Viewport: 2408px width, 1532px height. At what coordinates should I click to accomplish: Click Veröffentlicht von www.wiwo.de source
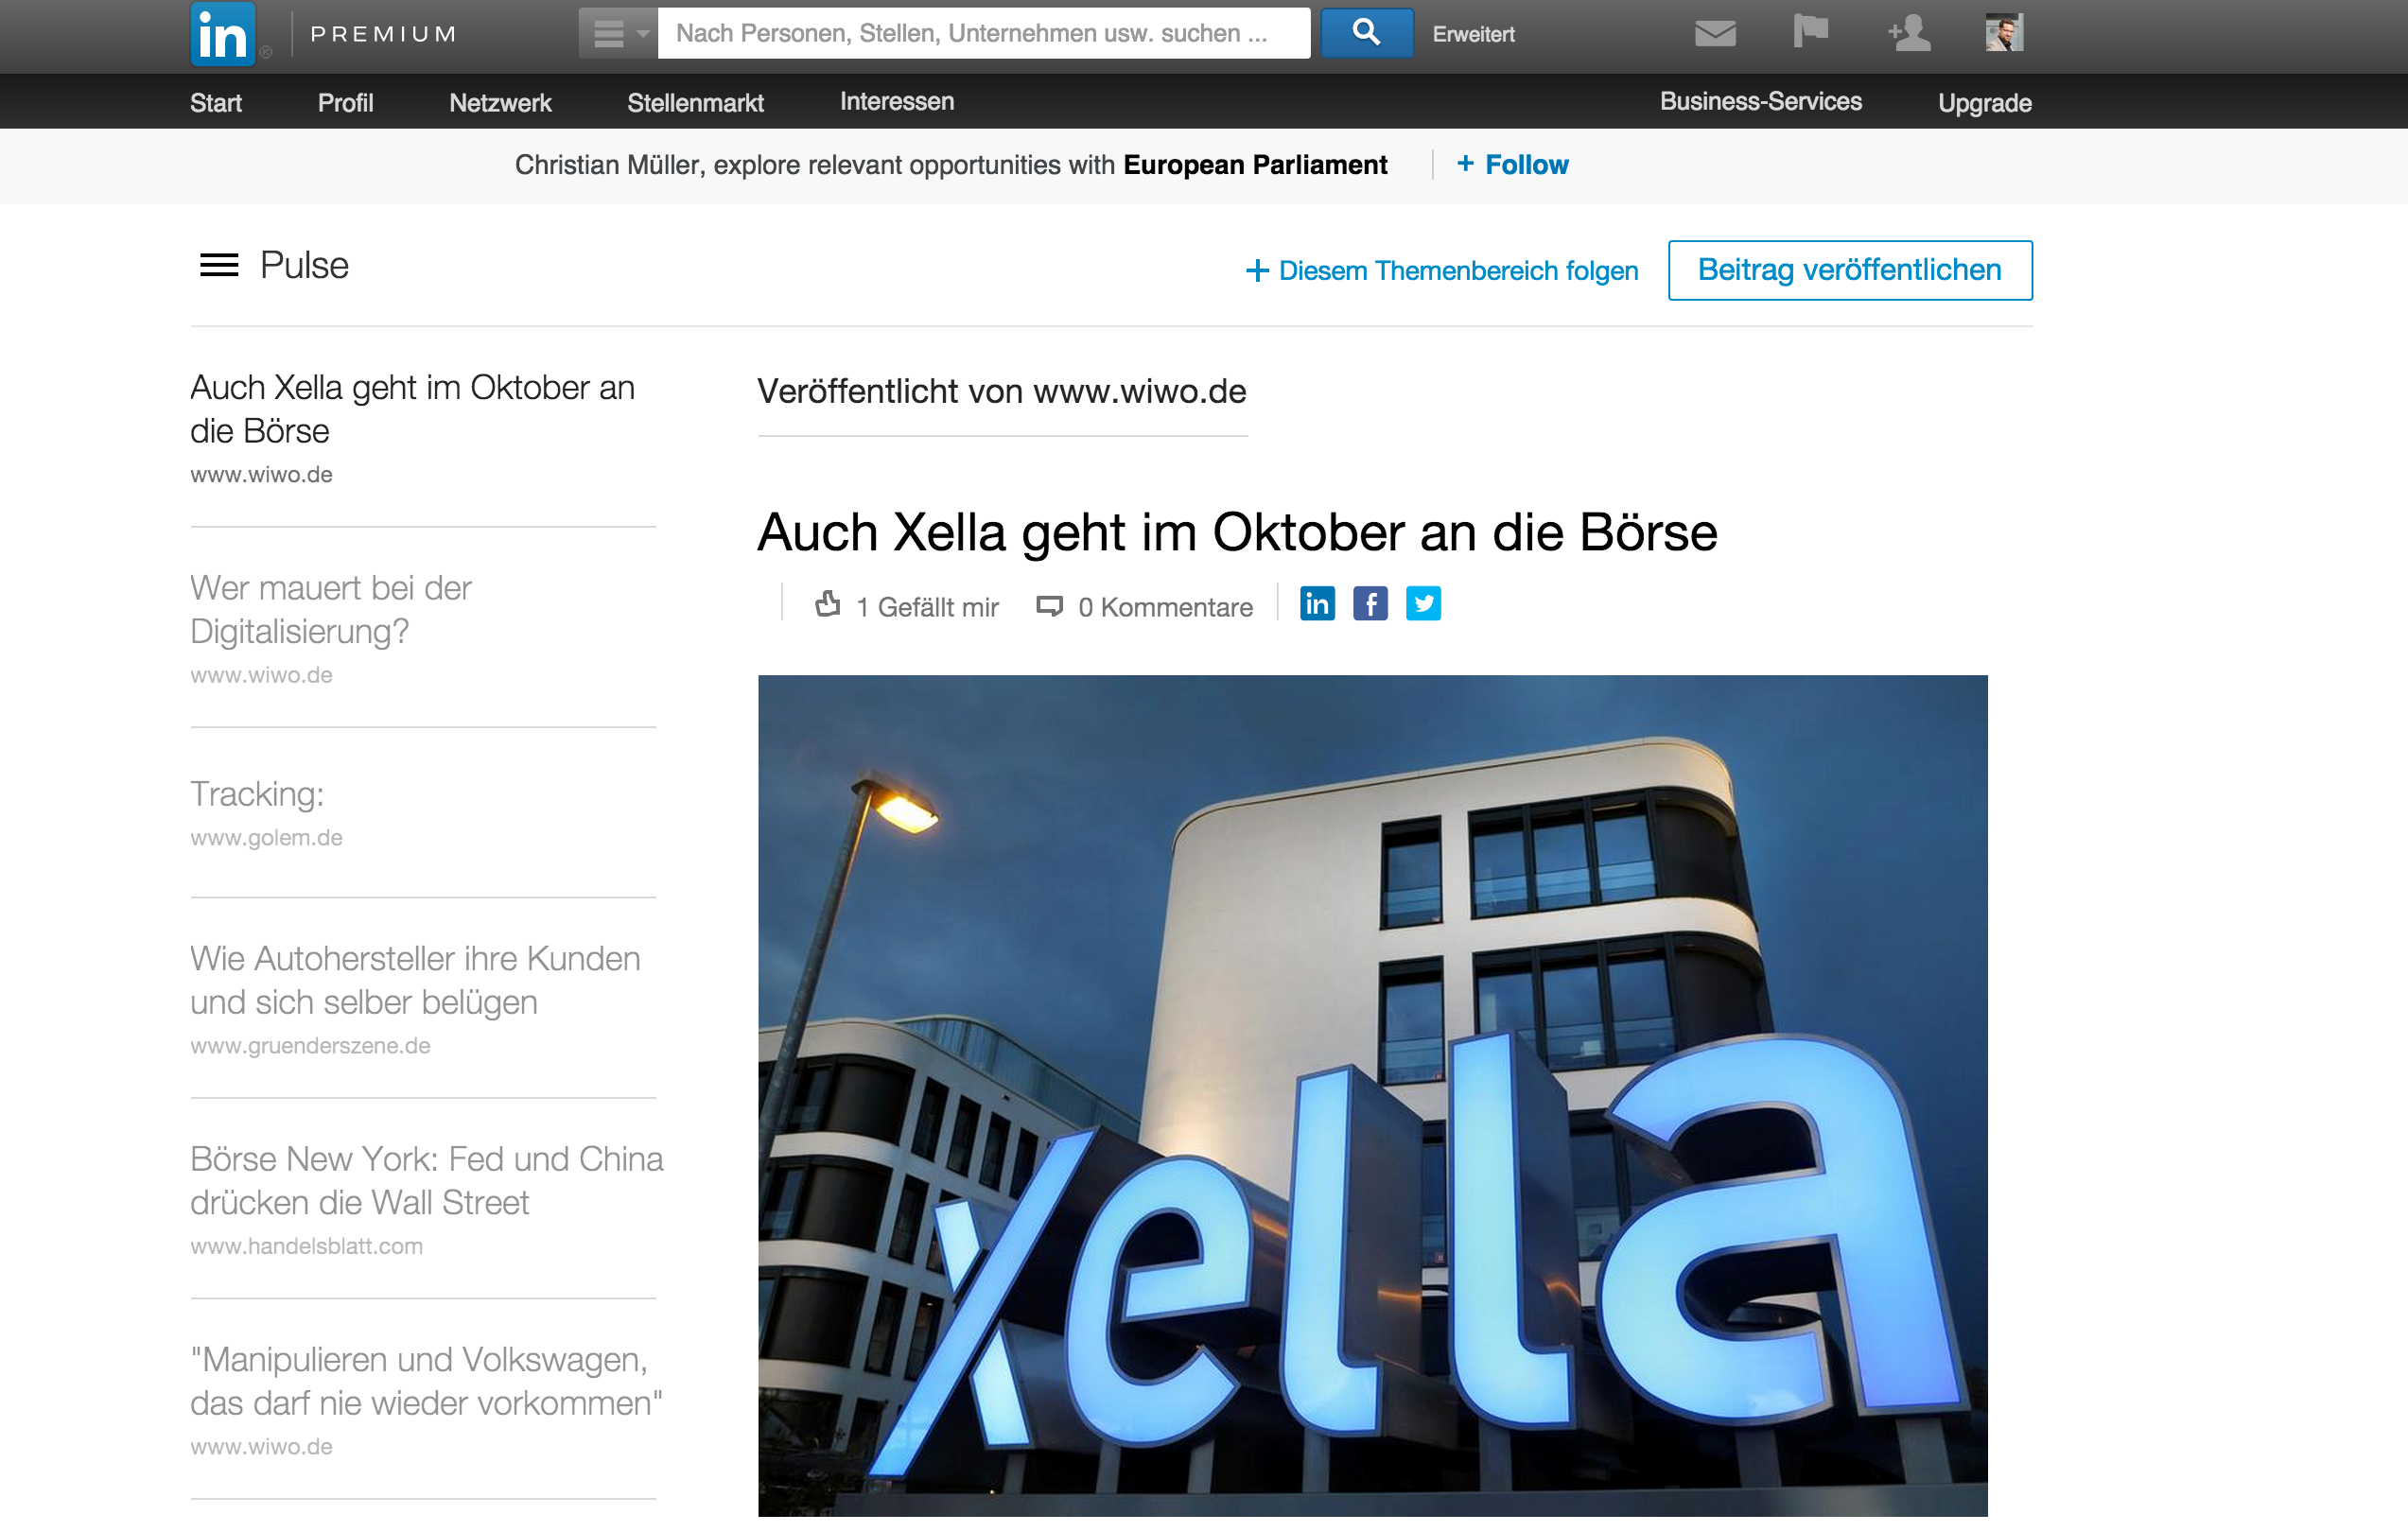point(1002,392)
